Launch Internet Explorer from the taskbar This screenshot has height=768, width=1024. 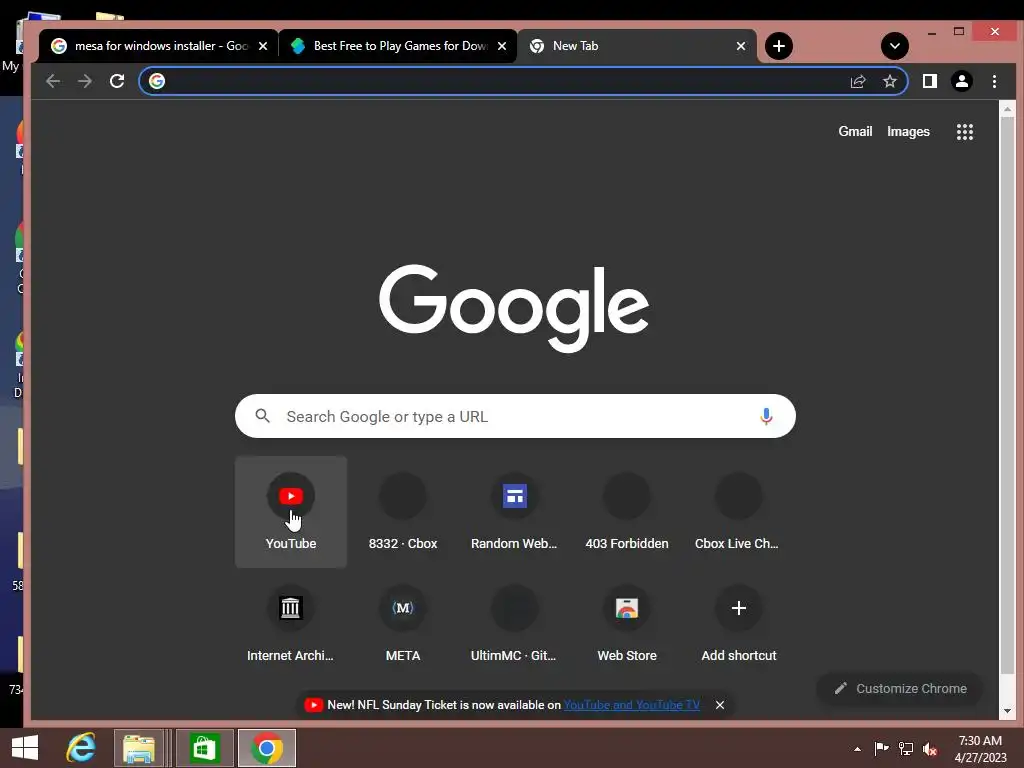coord(81,748)
